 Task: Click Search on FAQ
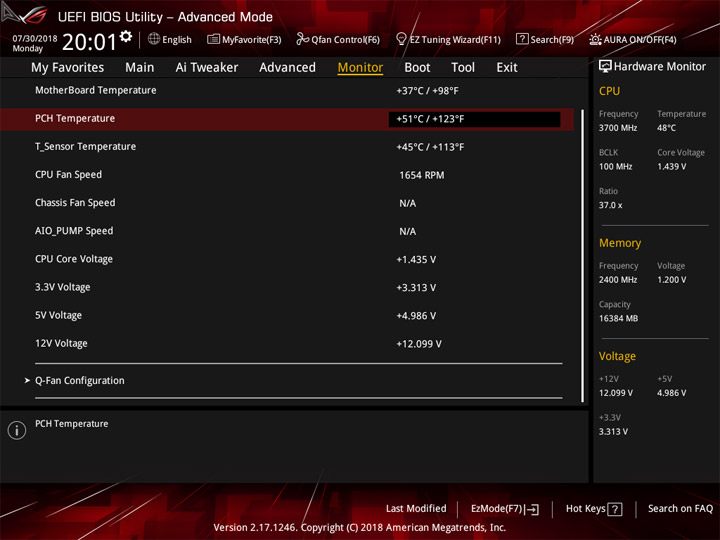[x=680, y=509]
